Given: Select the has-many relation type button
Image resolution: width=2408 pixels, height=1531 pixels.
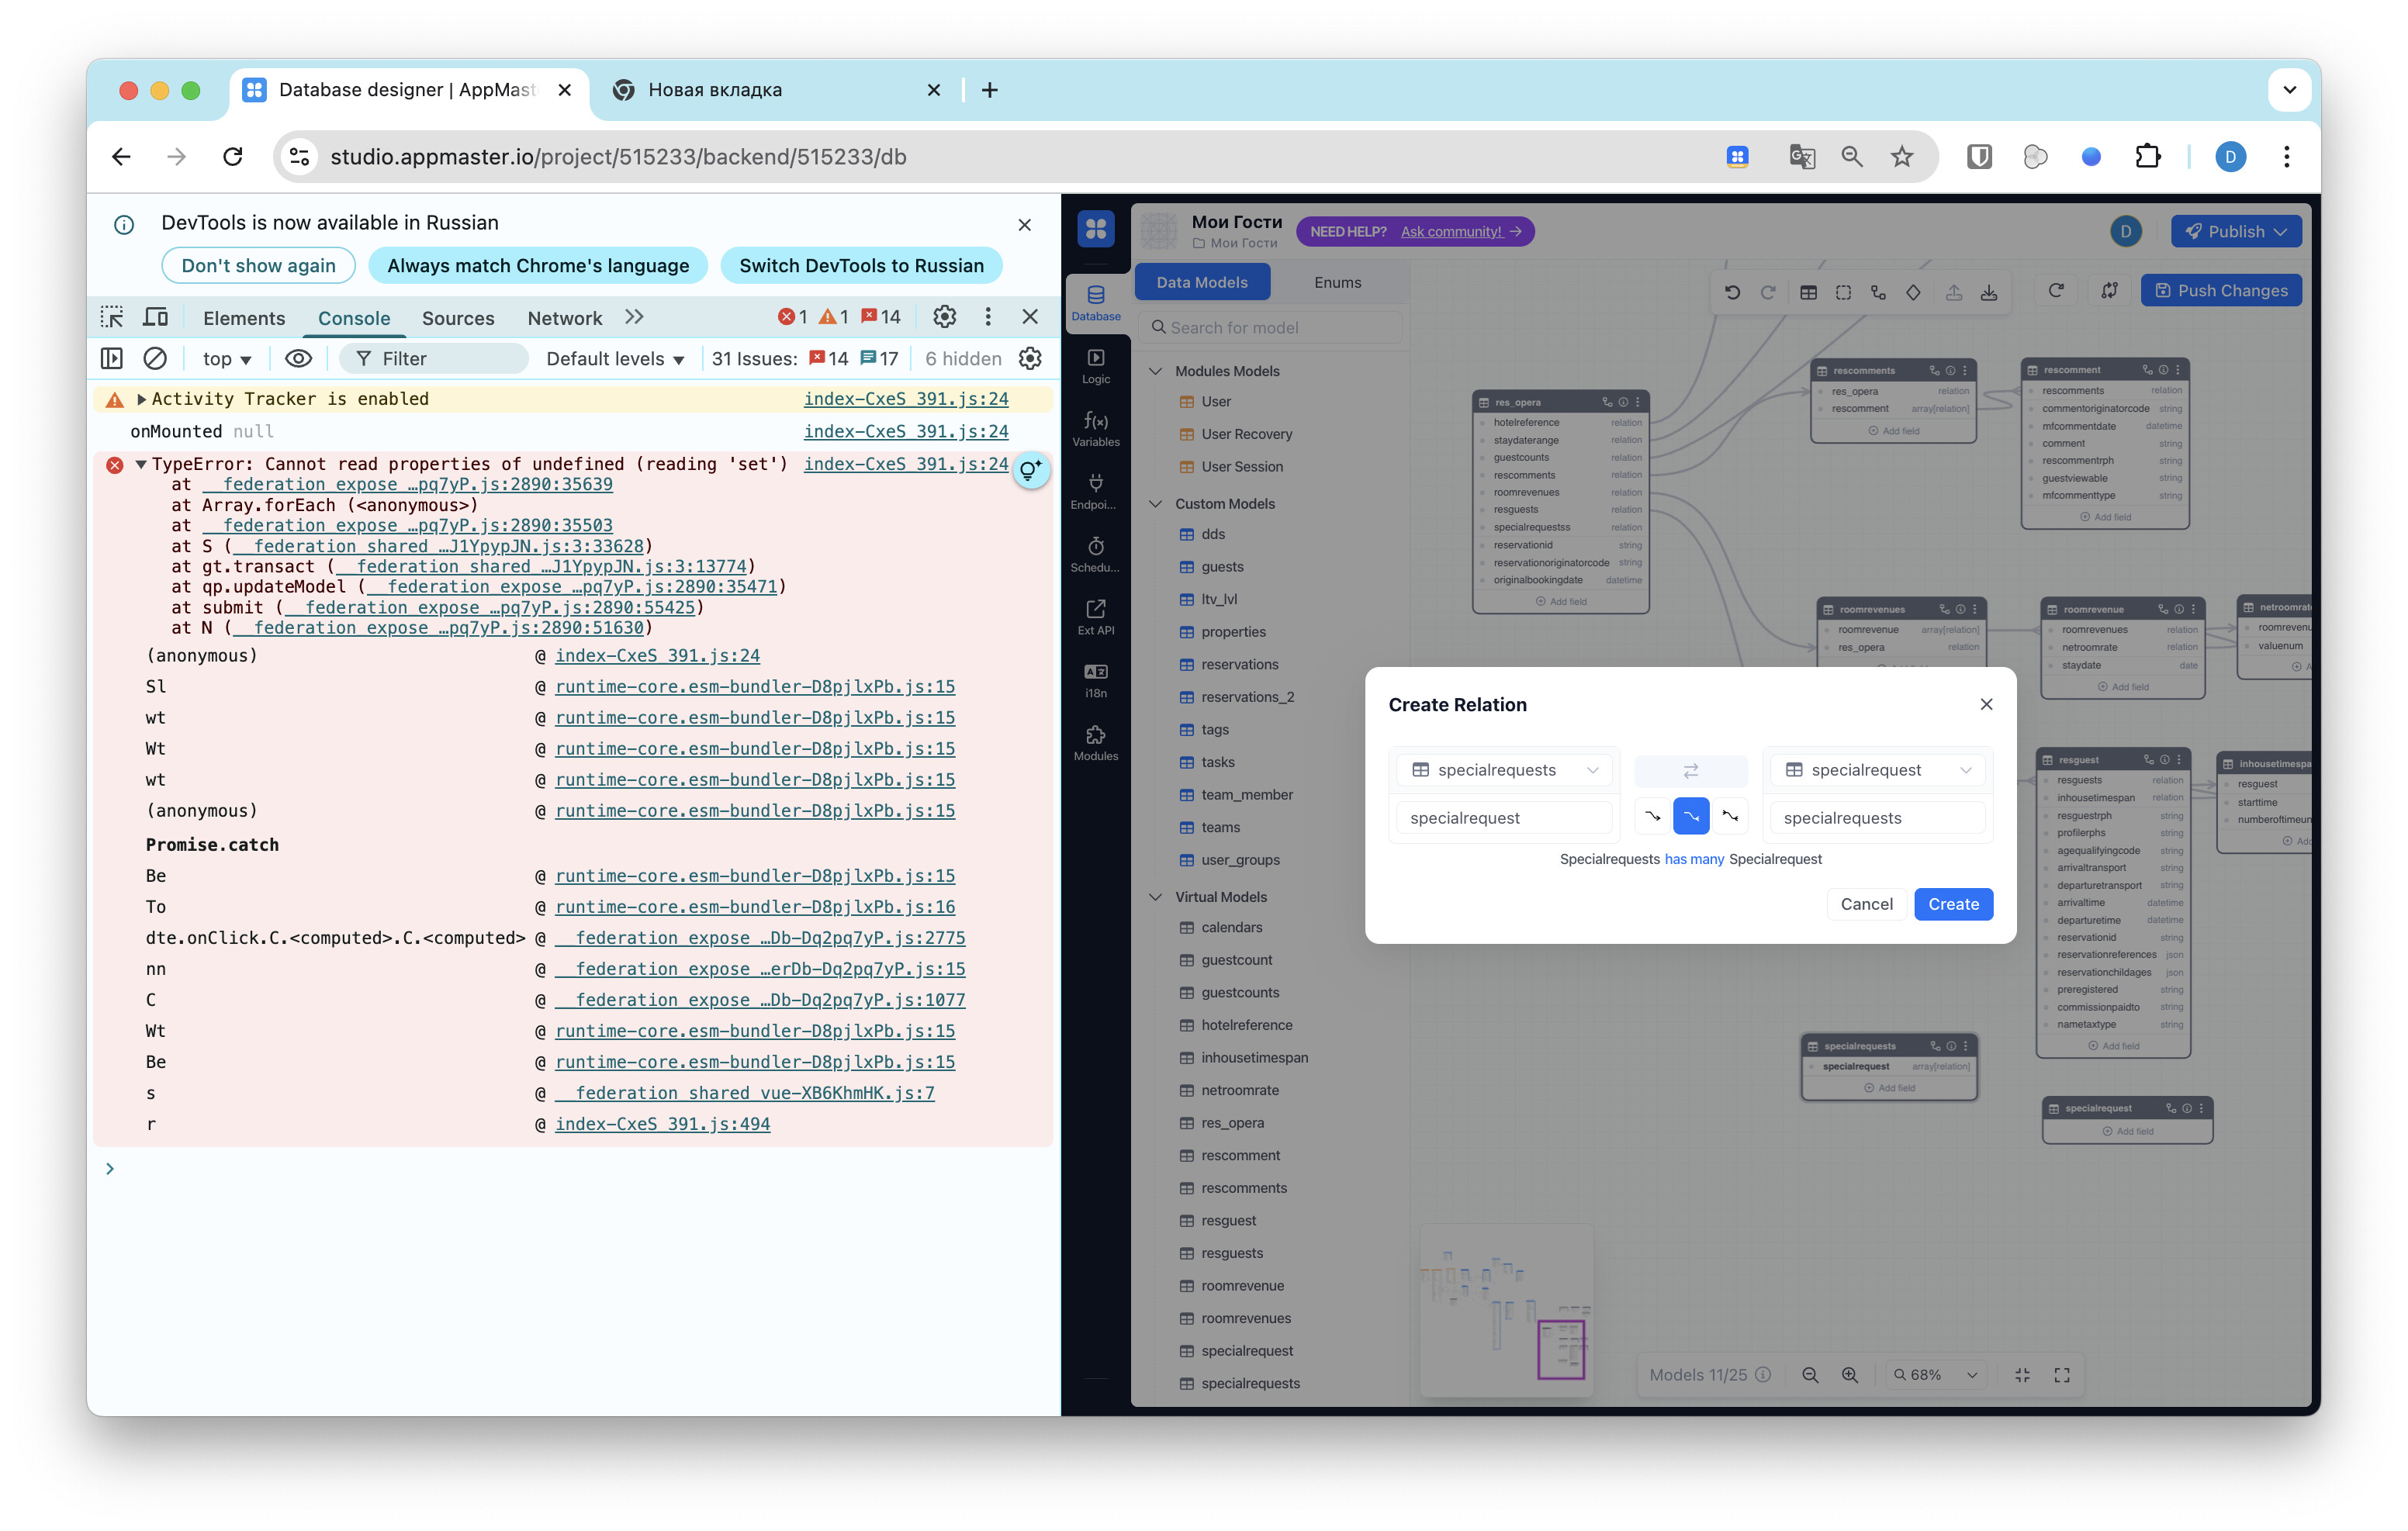Looking at the screenshot, I should coord(1691,817).
